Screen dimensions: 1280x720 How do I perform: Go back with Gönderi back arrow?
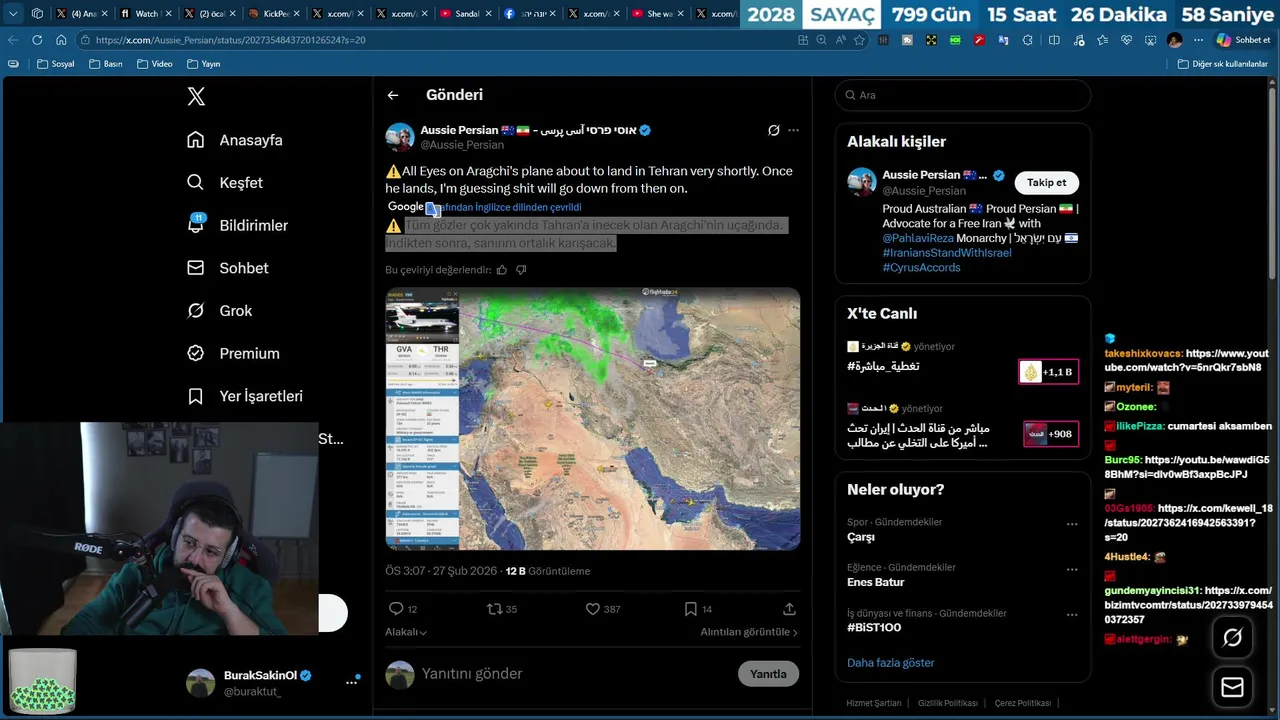tap(393, 95)
